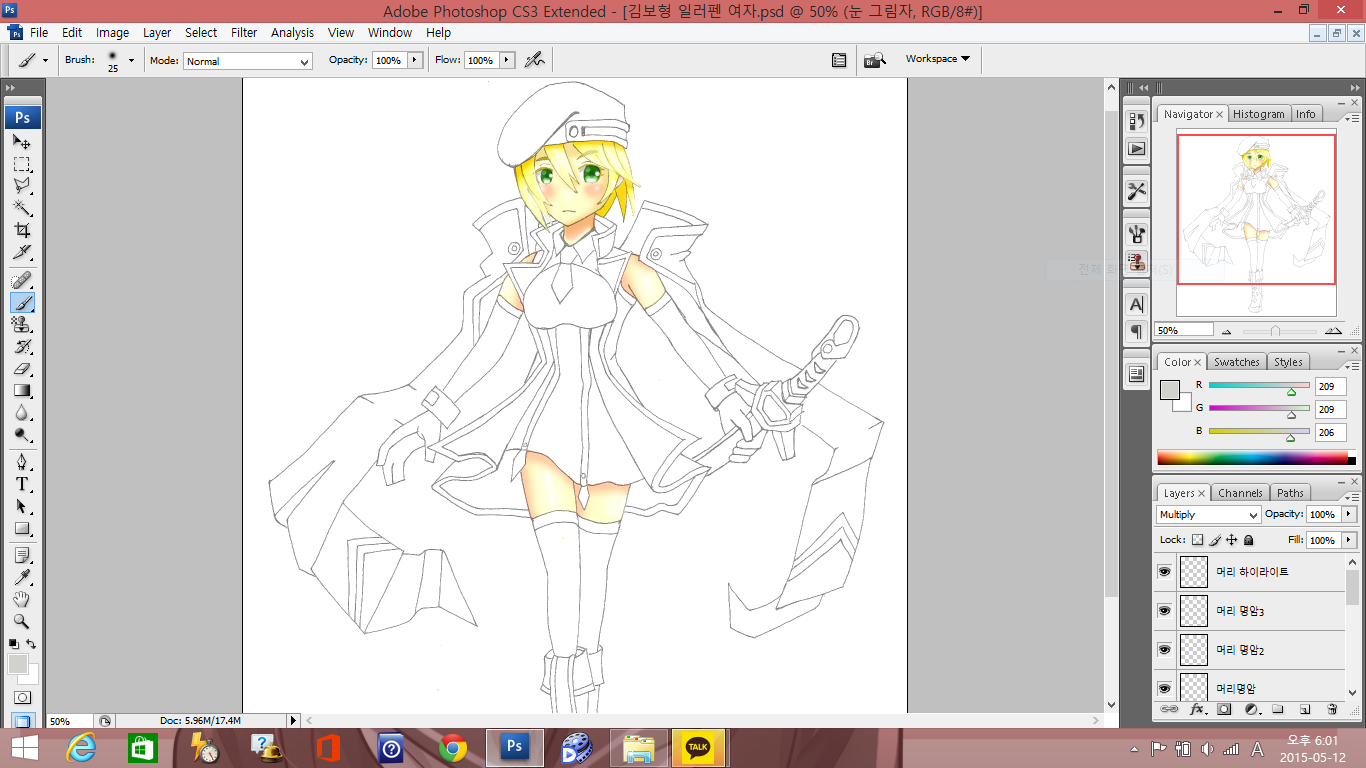Select the Magic Wand tool
1366x768 pixels.
(22, 208)
